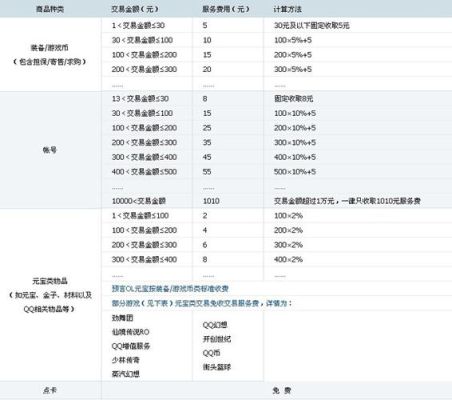
Task: Click the '商品种类' column header
Action: click(x=50, y=9)
